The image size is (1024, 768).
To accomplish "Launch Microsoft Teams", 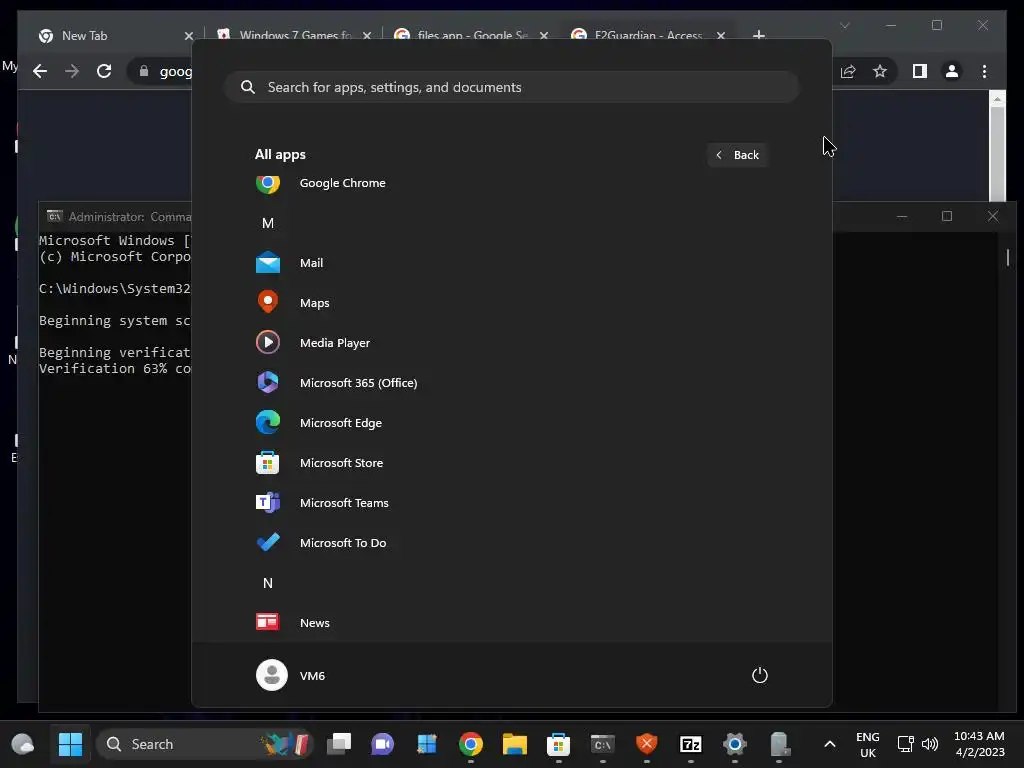I will coord(511,503).
